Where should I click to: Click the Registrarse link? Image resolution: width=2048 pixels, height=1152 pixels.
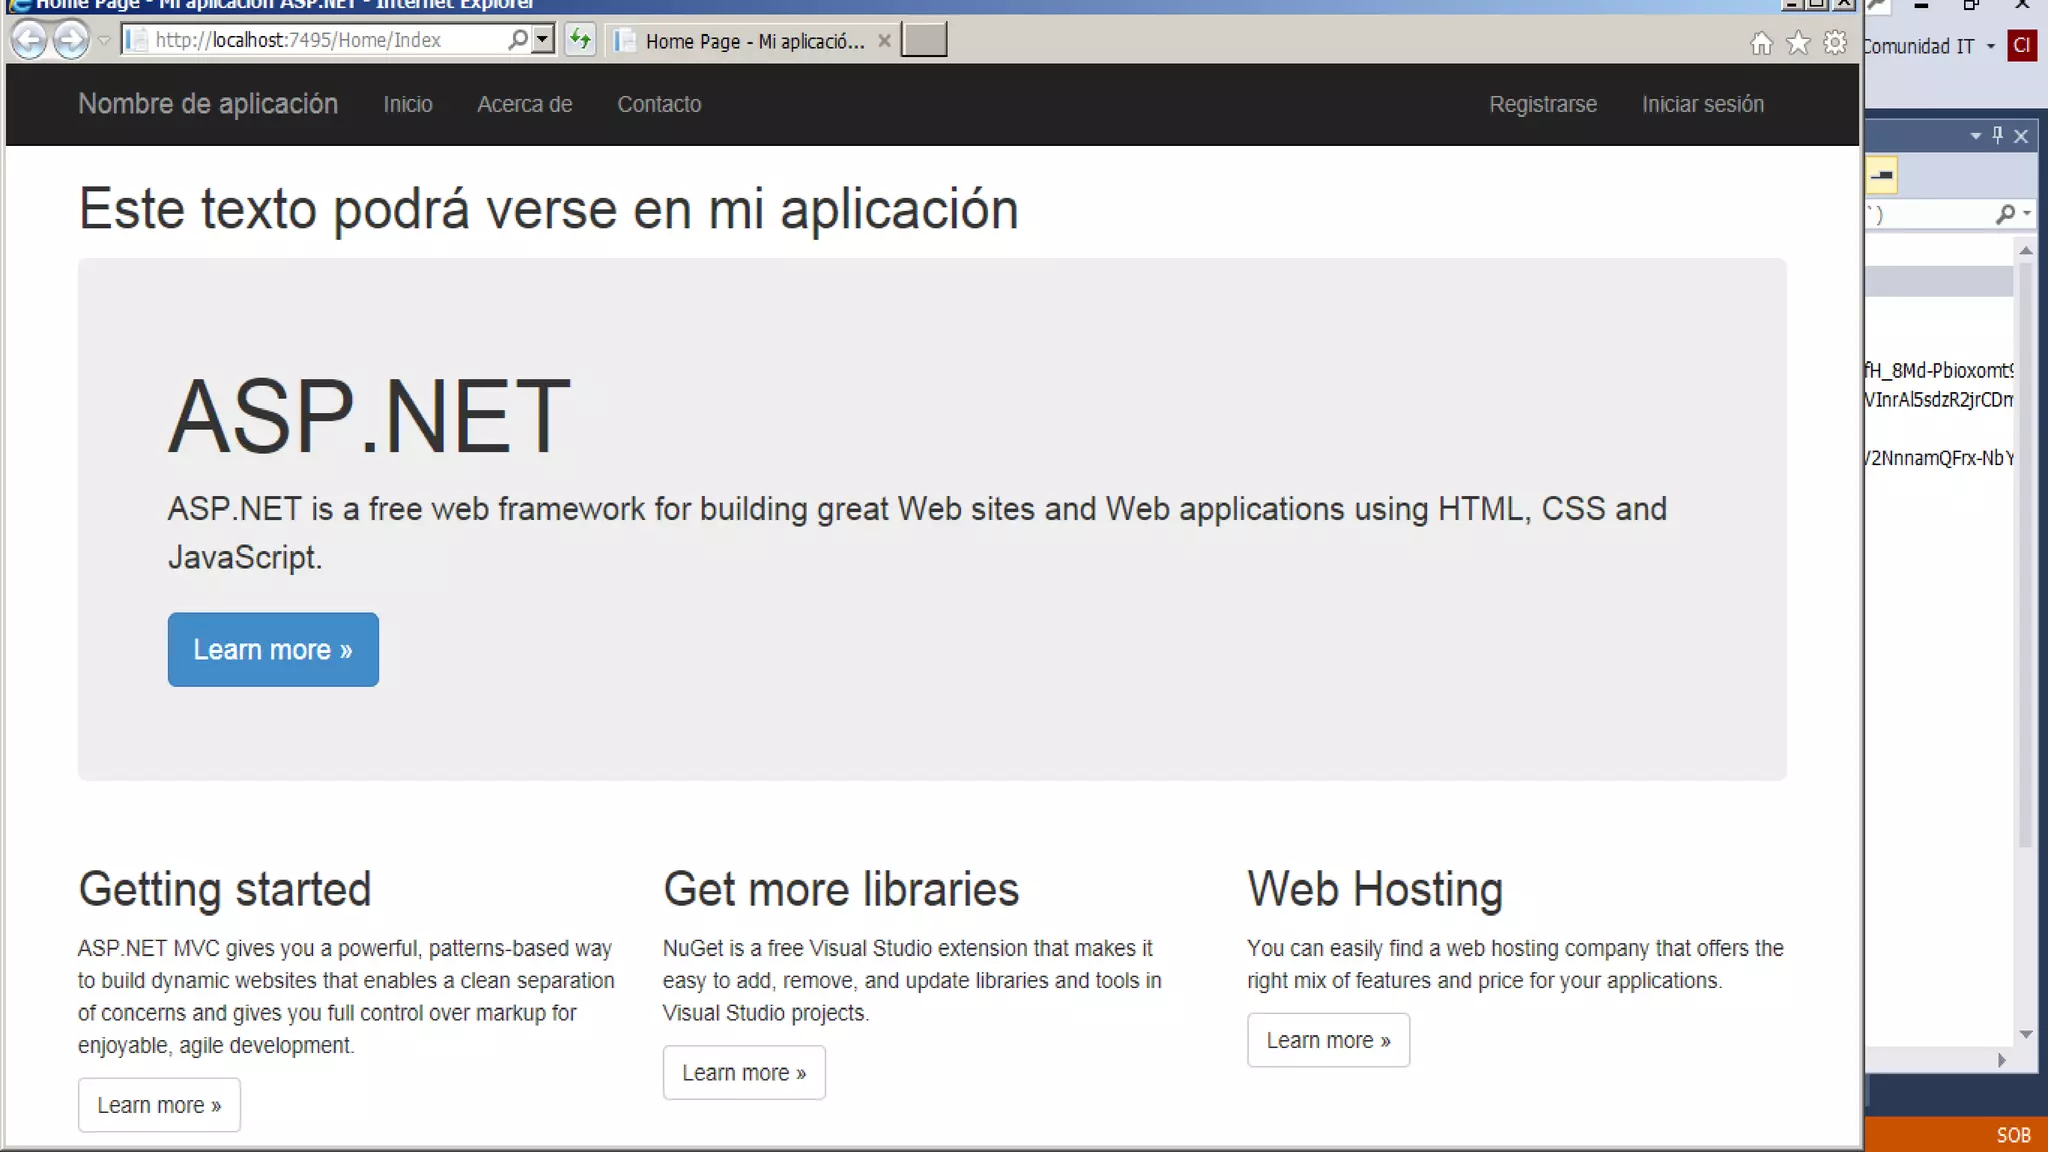1542,104
